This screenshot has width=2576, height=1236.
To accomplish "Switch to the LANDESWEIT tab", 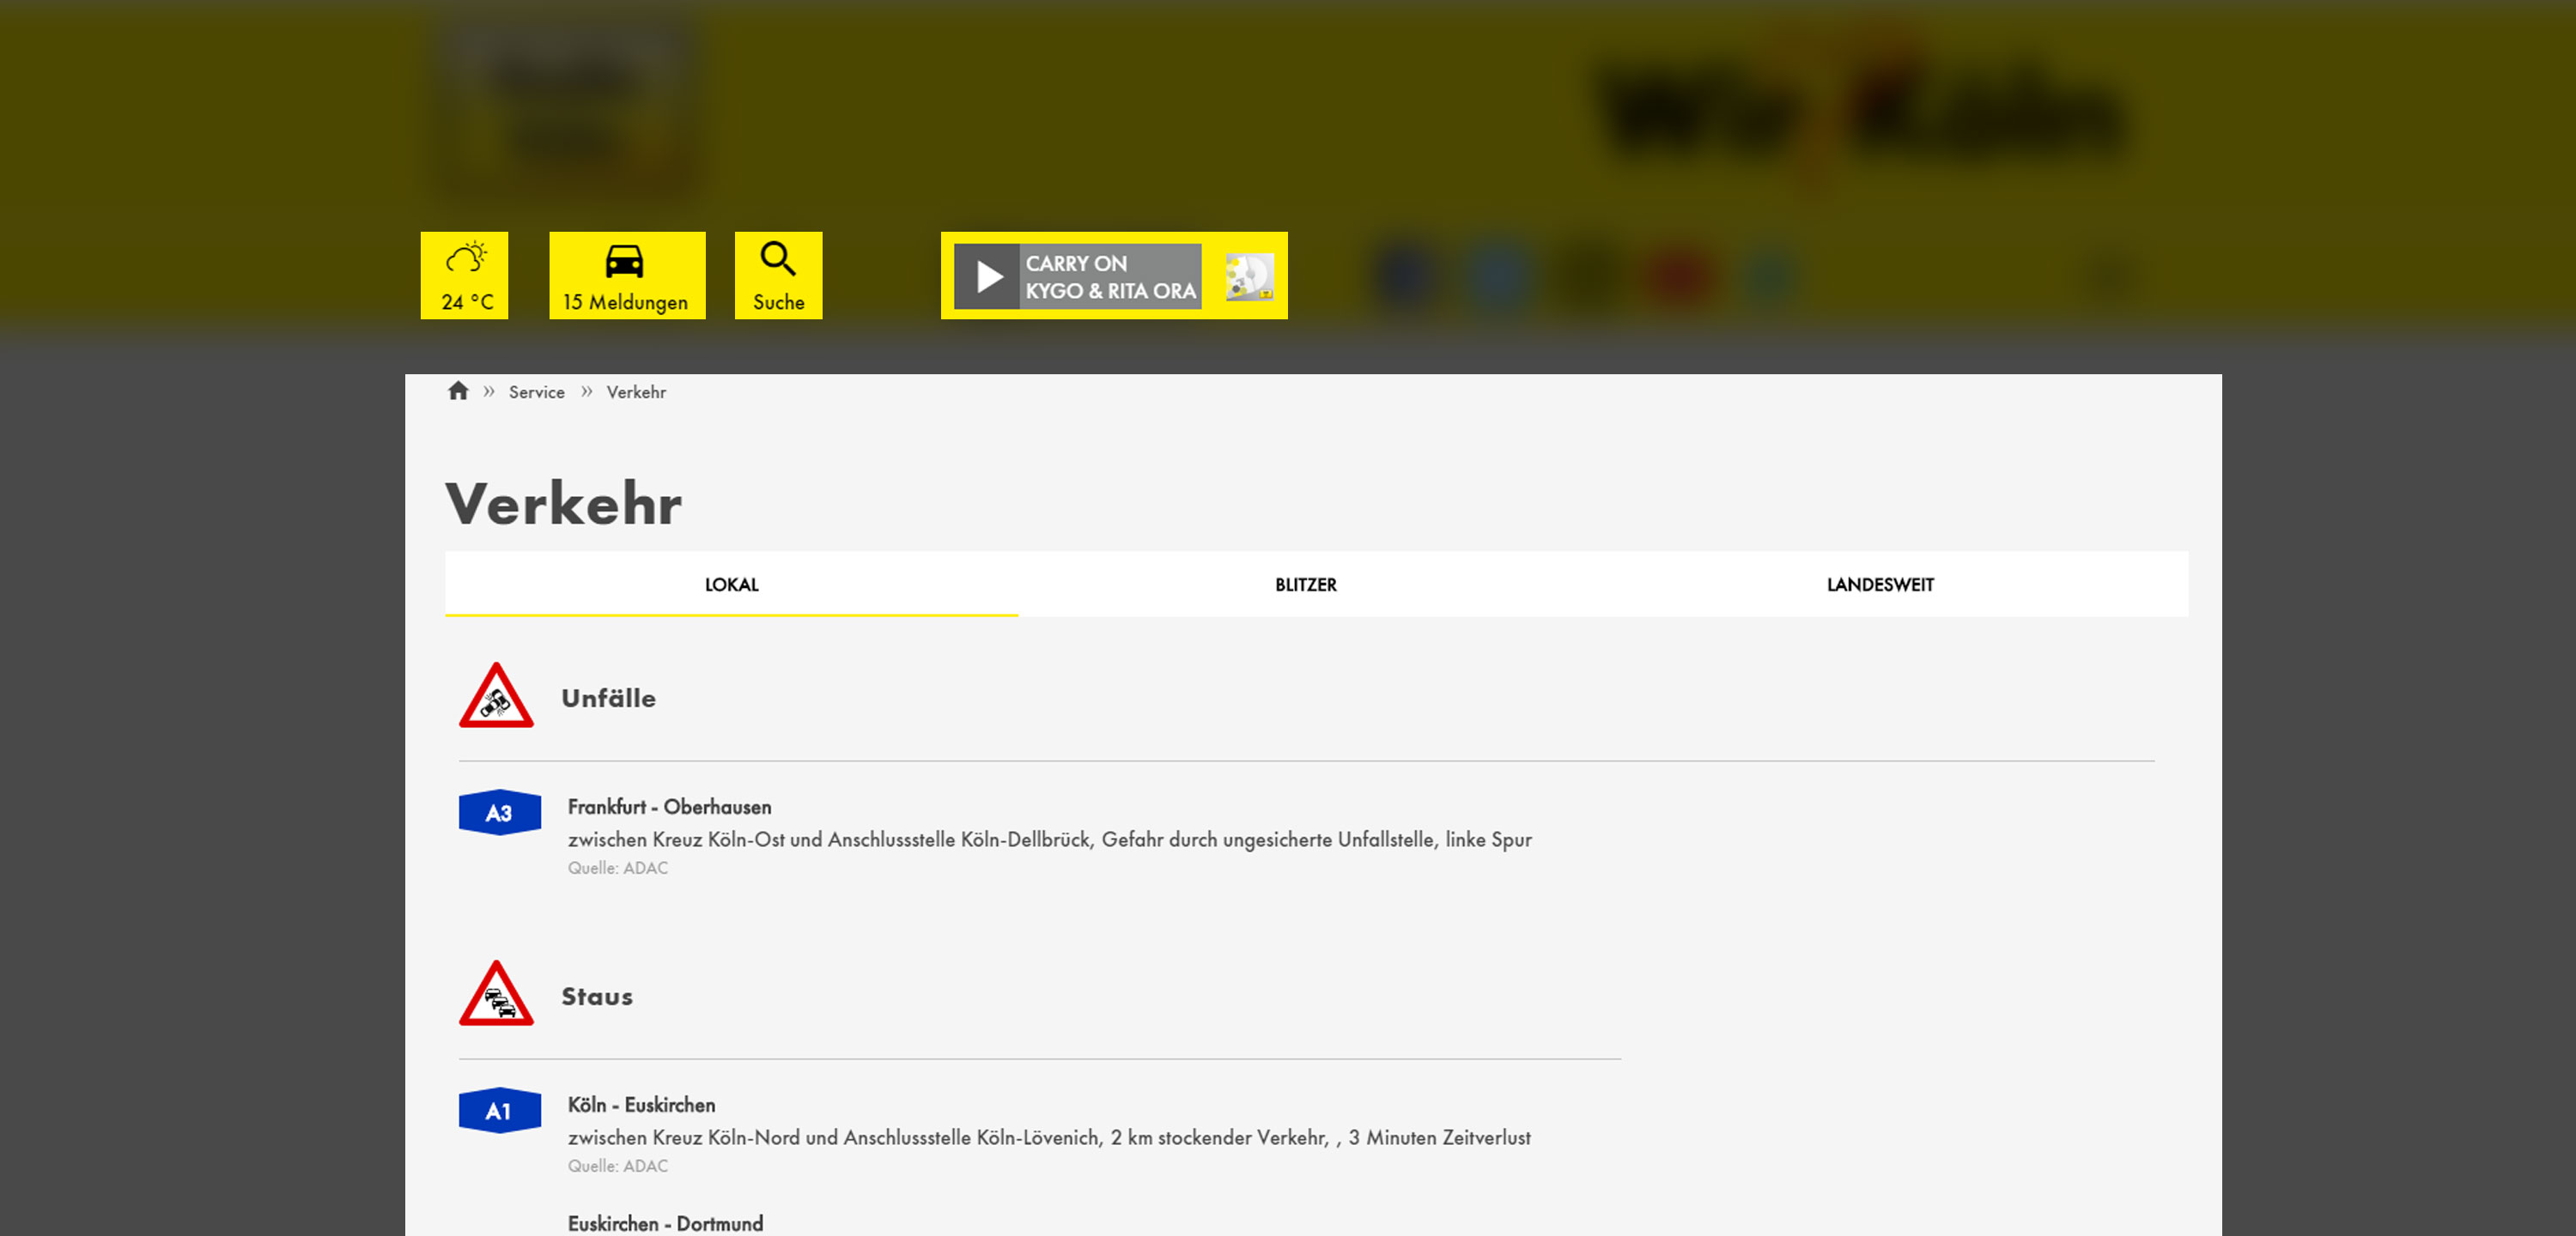I will pyautogui.click(x=1879, y=585).
